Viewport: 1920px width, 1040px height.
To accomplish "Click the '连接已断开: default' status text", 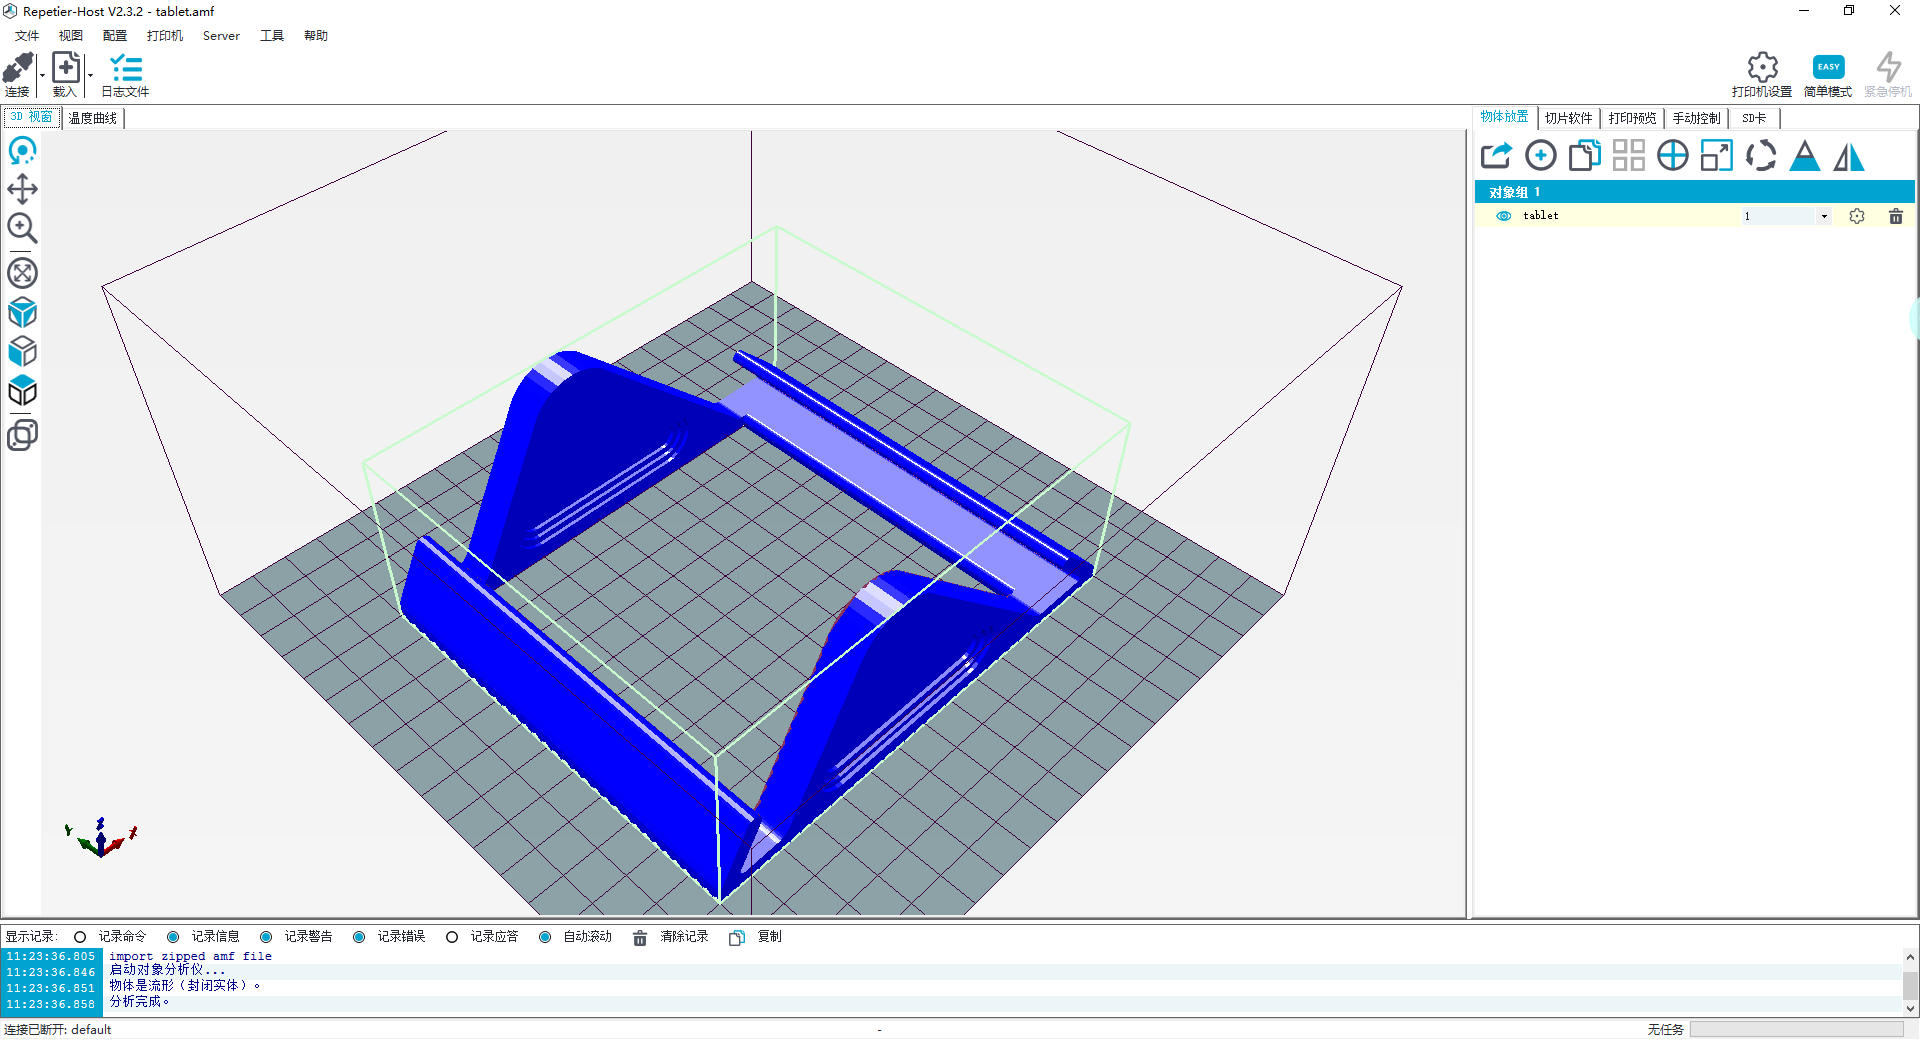I will point(58,1029).
